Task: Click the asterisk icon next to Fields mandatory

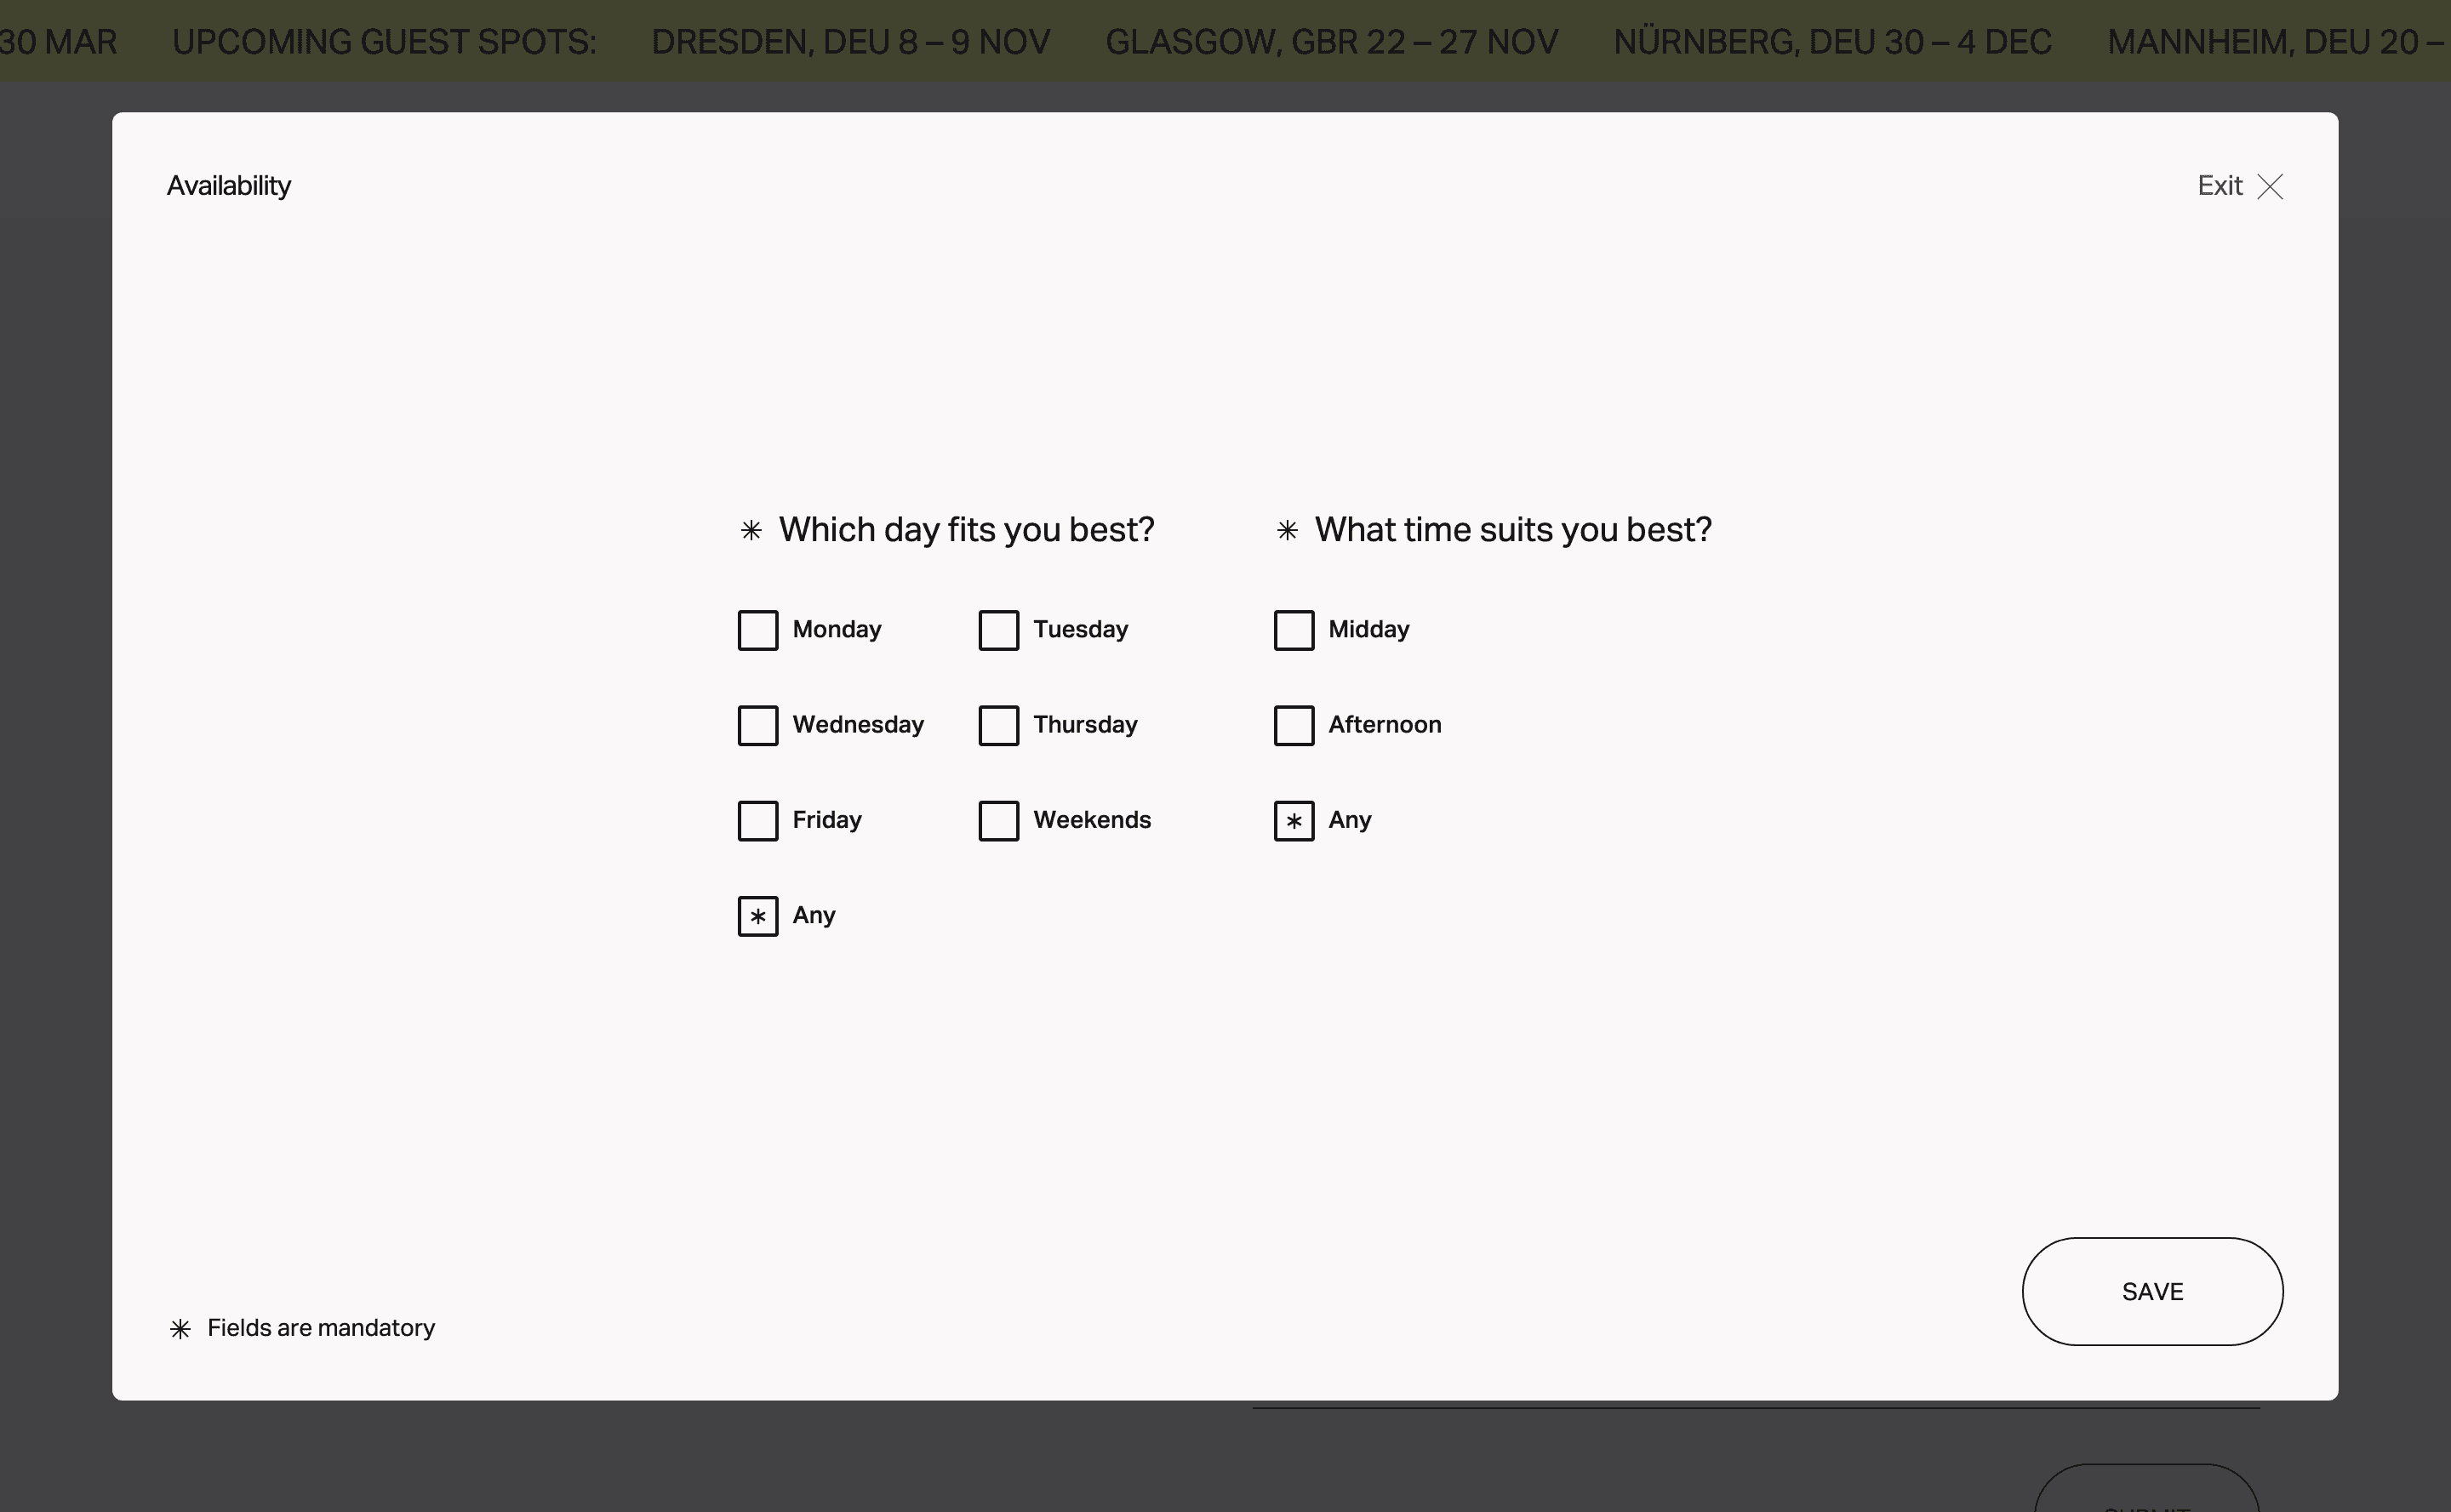Action: click(x=179, y=1327)
